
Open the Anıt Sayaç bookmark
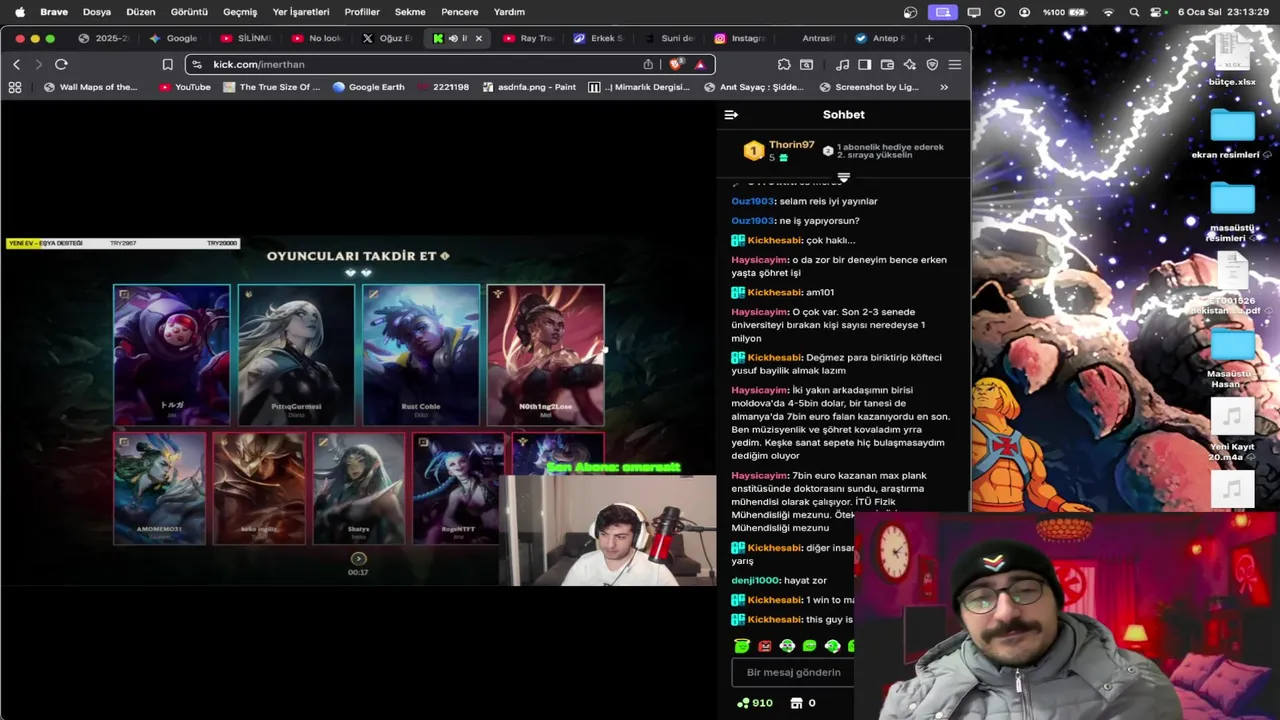[x=753, y=87]
